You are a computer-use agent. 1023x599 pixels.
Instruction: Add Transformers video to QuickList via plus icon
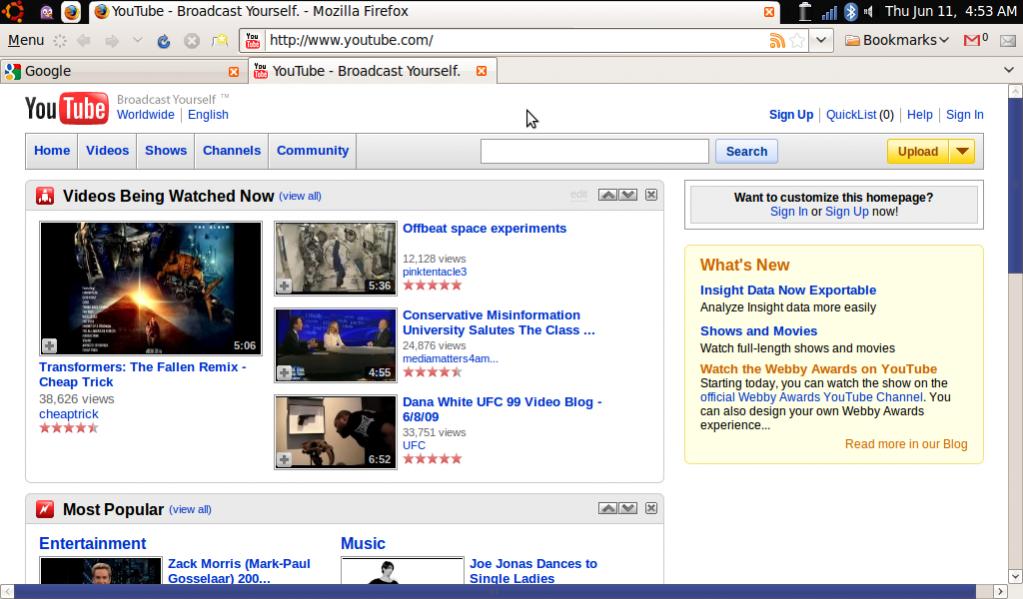[50, 345]
